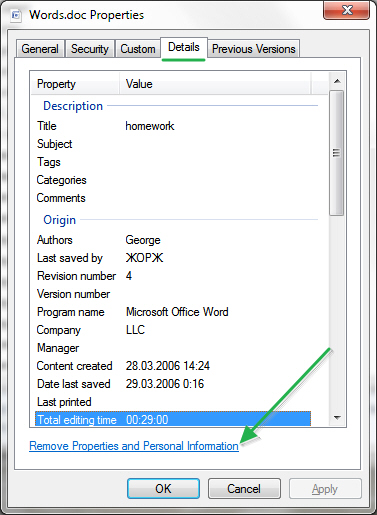
Task: Select the Total editing time row
Action: tap(173, 420)
